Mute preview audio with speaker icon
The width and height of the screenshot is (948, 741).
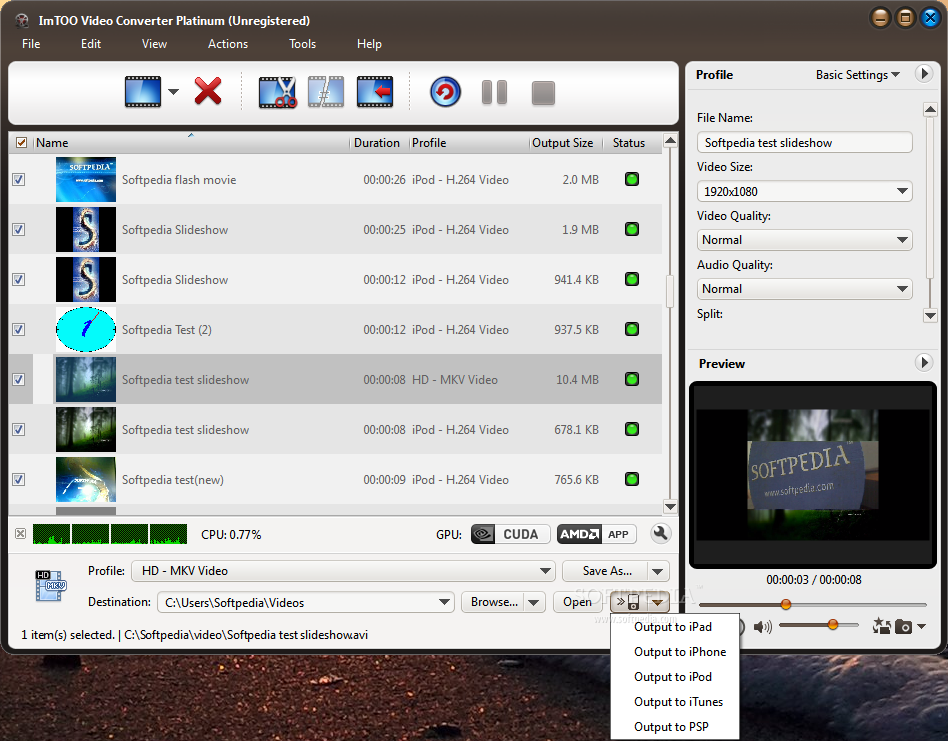click(762, 627)
